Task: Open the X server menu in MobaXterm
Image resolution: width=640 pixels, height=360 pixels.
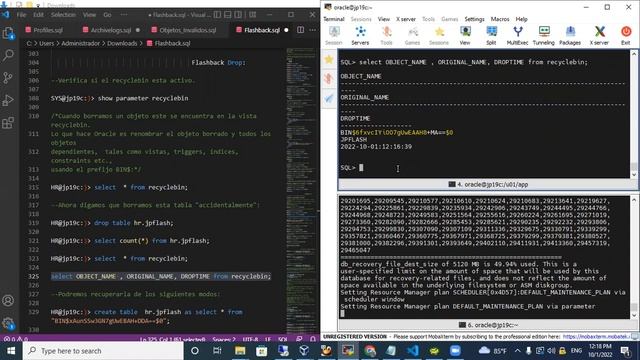Action: 406,19
